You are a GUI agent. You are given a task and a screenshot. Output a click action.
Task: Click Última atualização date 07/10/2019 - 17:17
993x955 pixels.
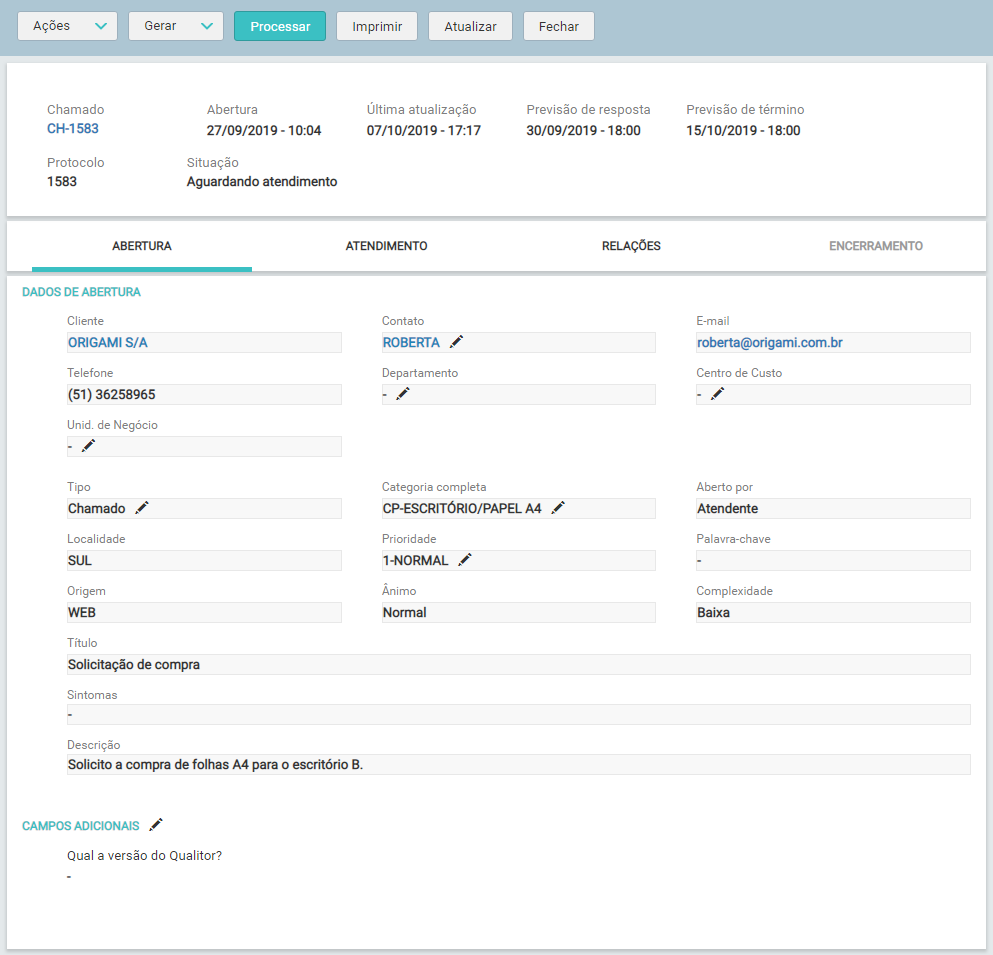pyautogui.click(x=424, y=130)
